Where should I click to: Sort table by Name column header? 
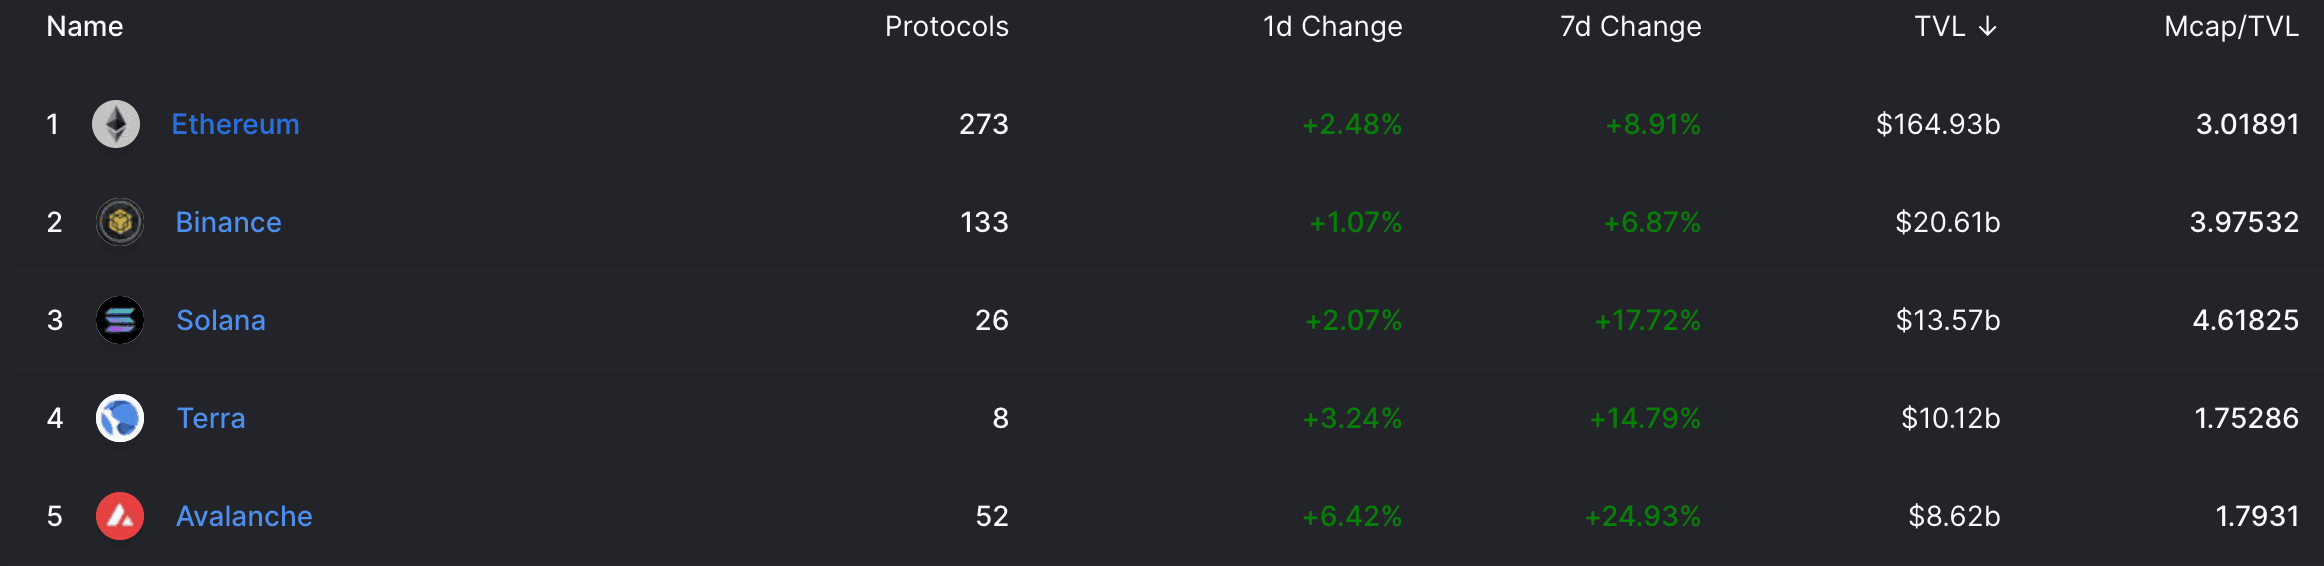pyautogui.click(x=85, y=27)
